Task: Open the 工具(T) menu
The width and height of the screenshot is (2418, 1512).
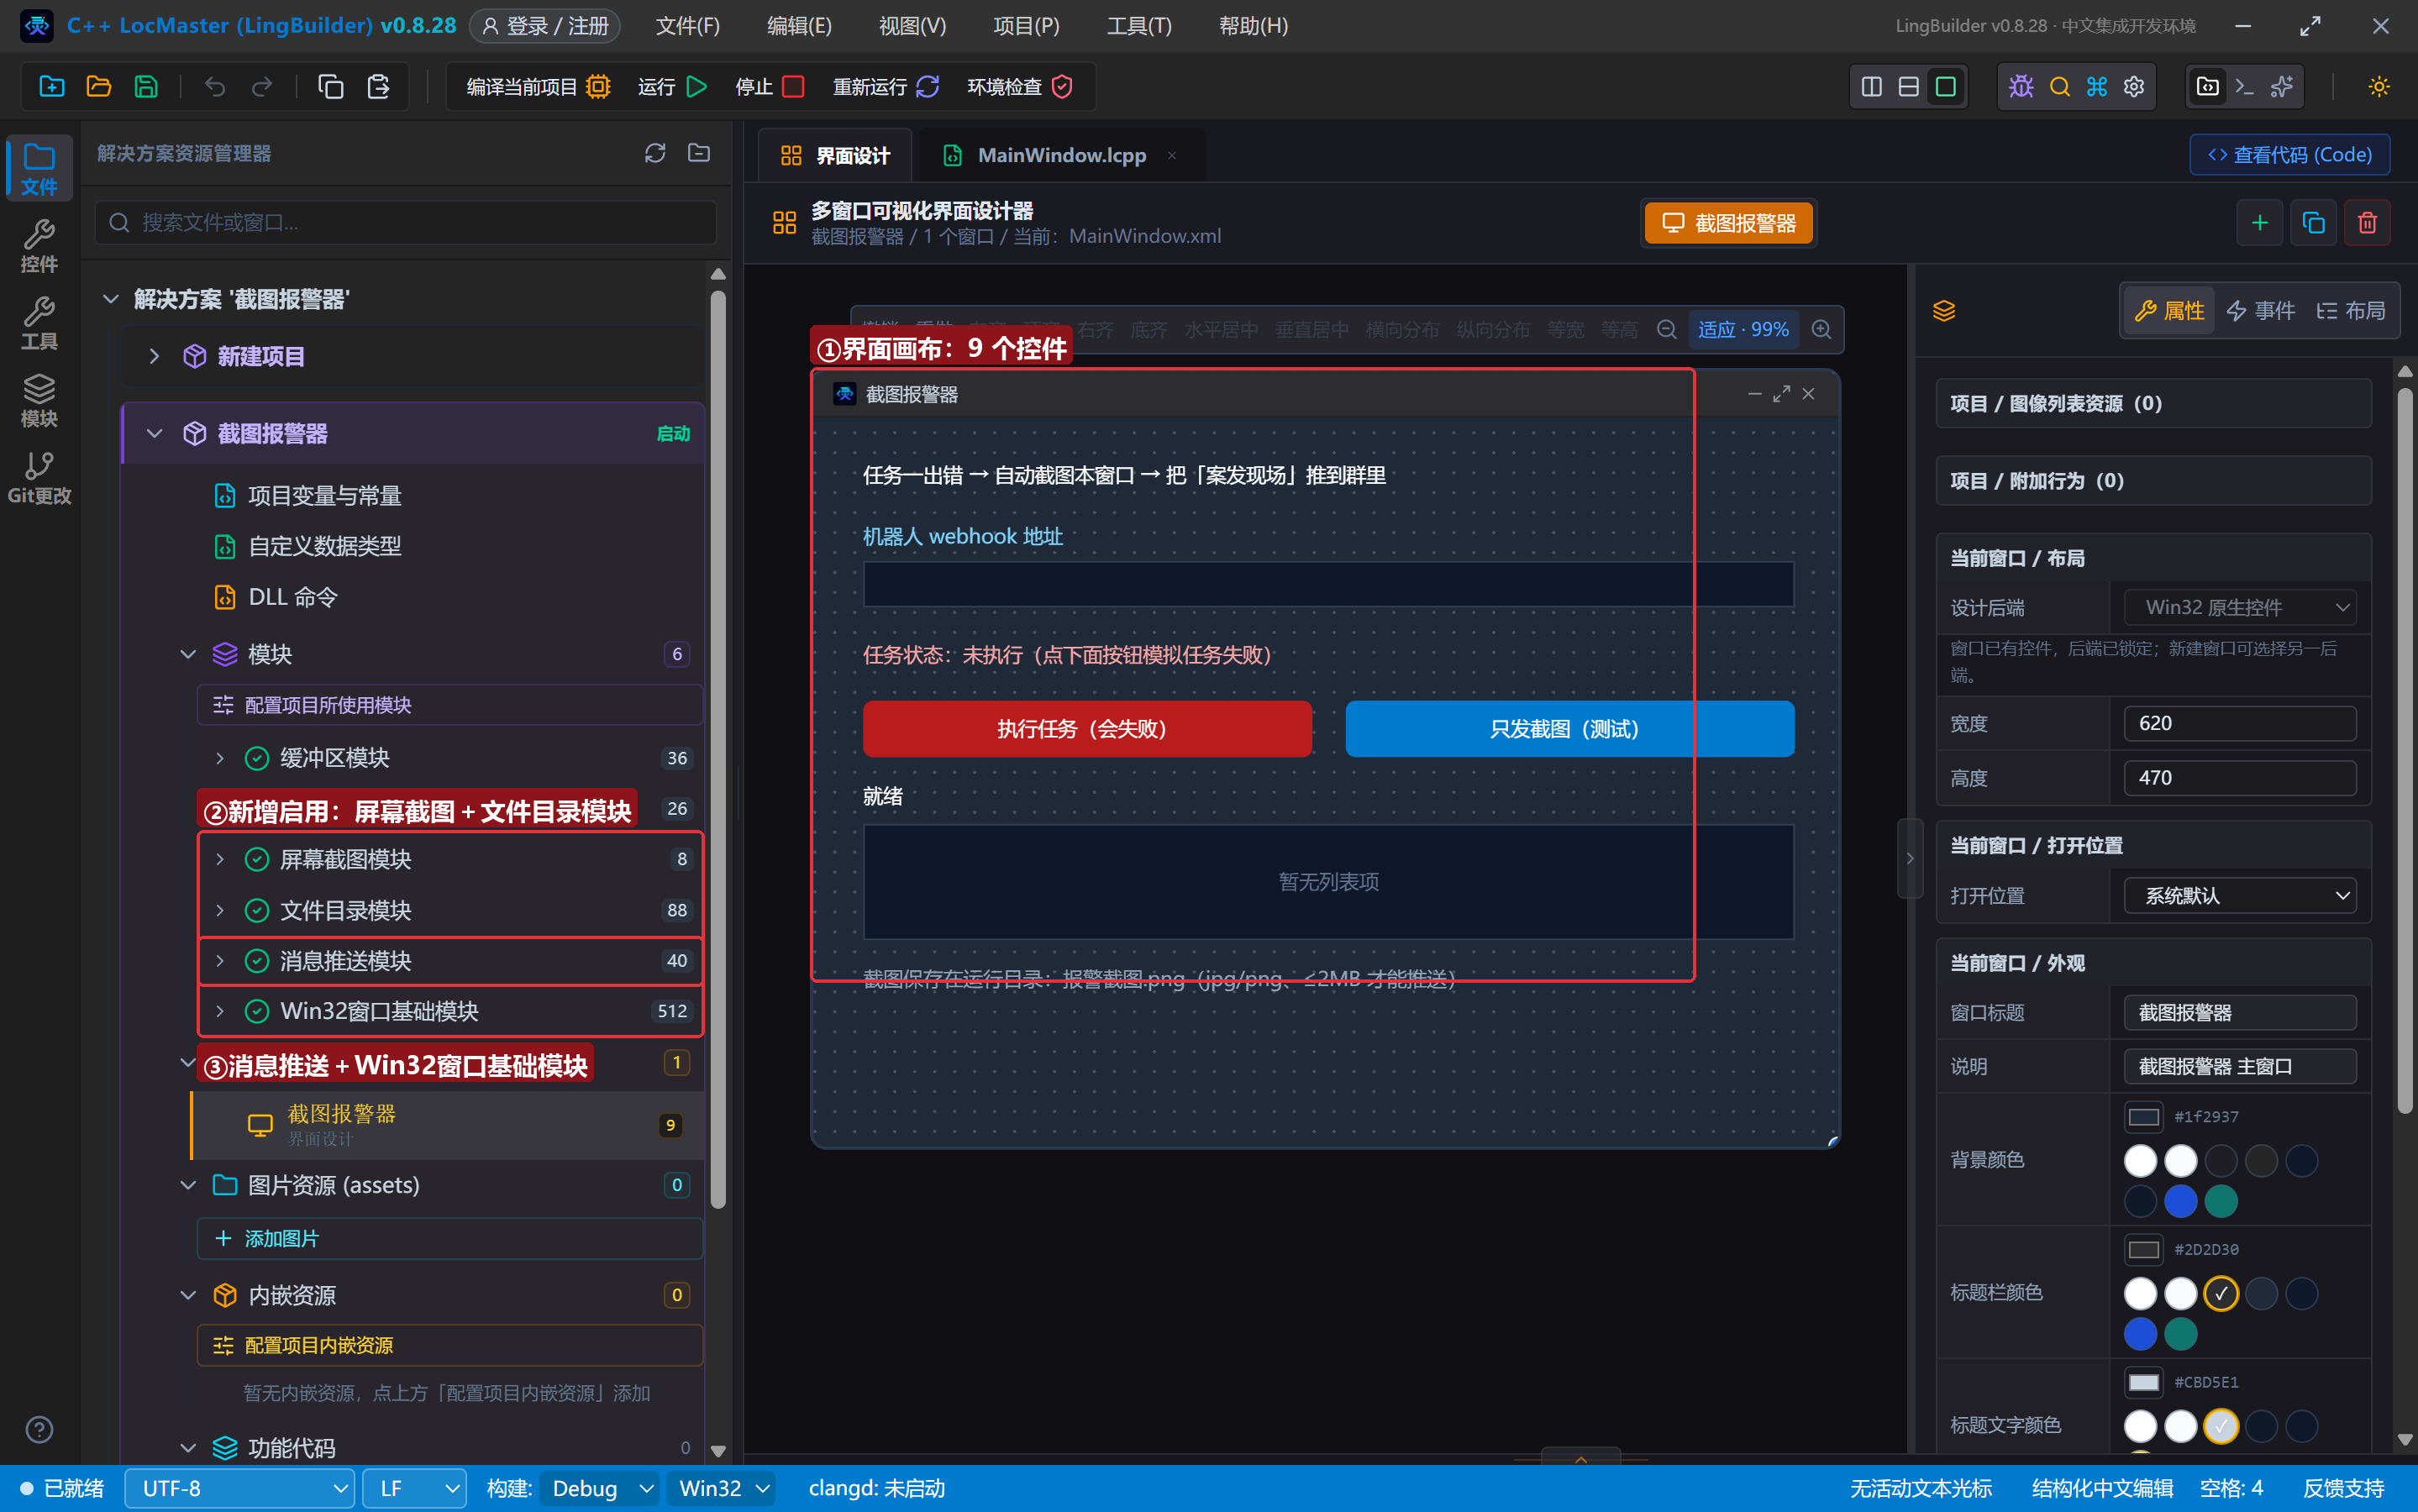Action: click(x=1139, y=26)
